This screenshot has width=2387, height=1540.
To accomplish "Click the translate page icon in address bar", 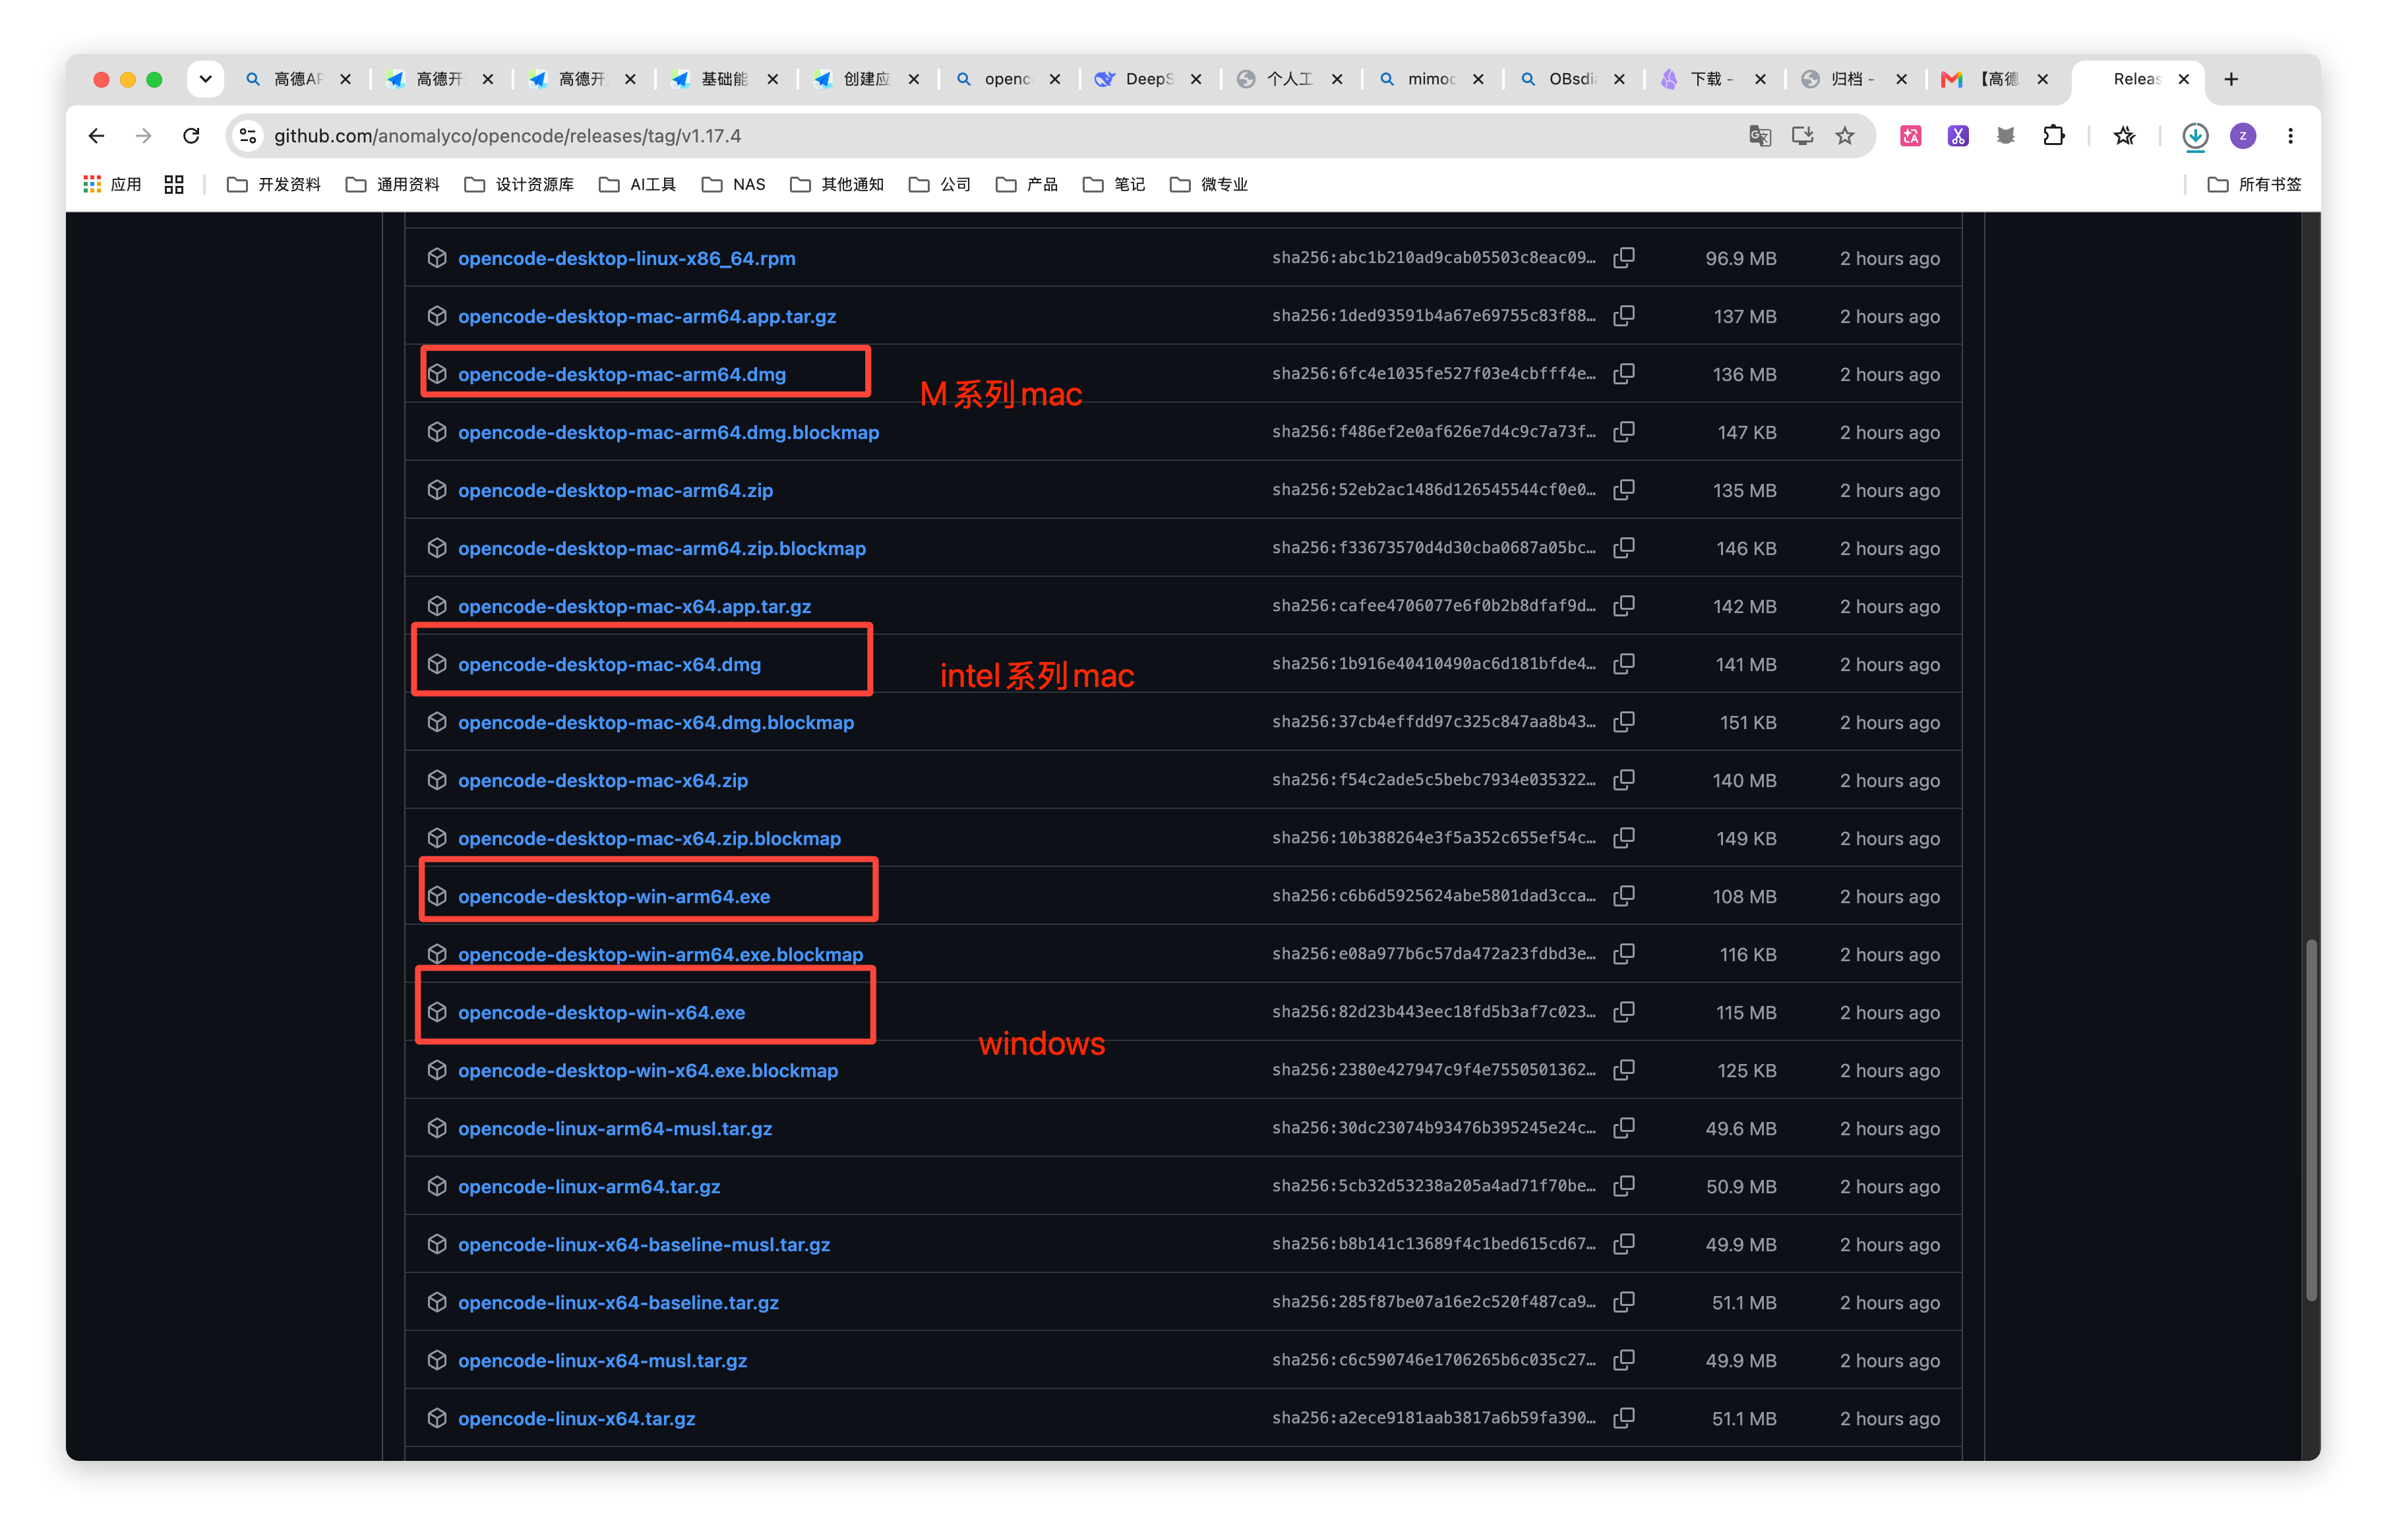I will [x=1759, y=136].
